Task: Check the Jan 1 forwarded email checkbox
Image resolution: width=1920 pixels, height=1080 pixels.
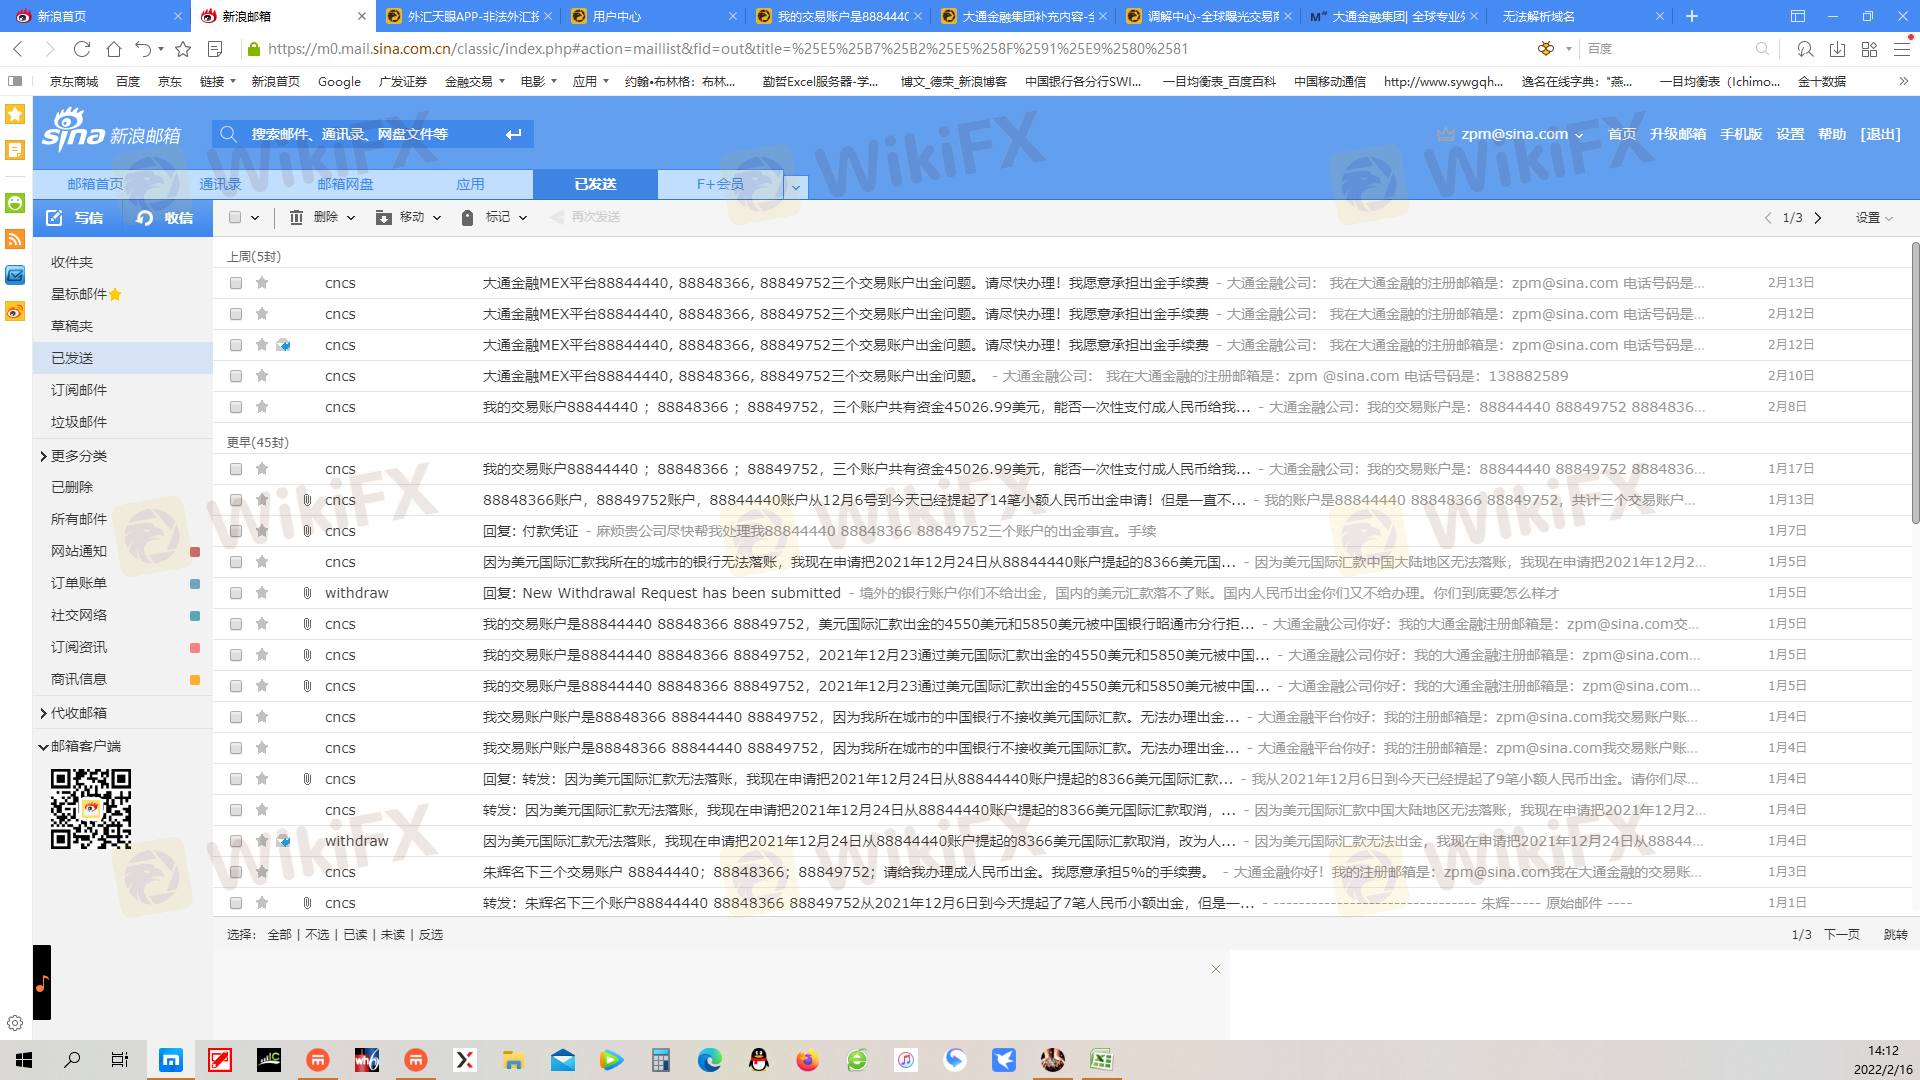Action: click(236, 903)
